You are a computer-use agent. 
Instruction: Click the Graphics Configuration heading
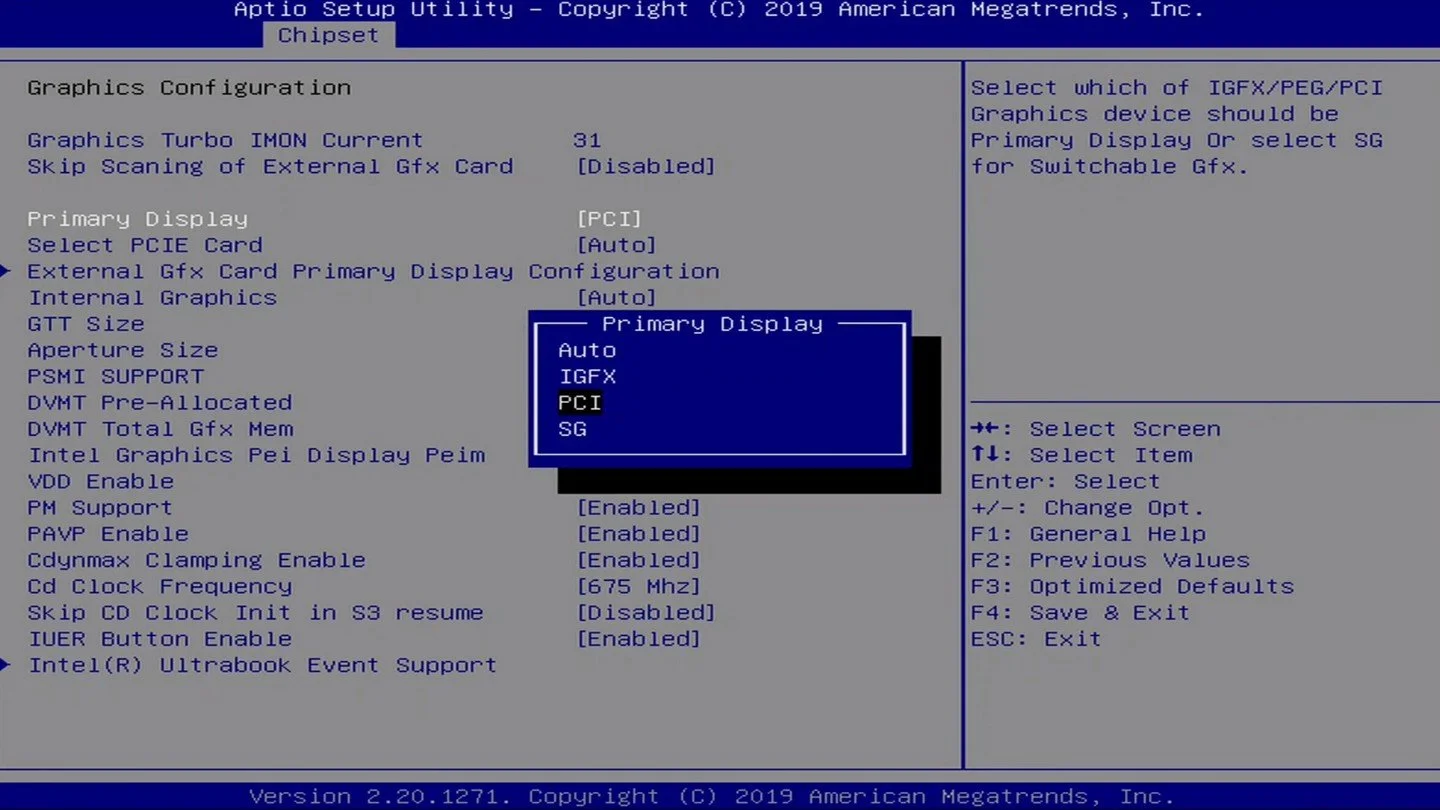189,87
